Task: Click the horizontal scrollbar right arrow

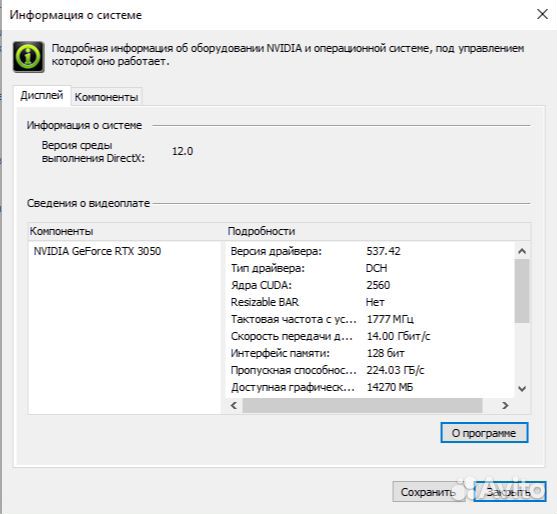Action: tap(505, 405)
